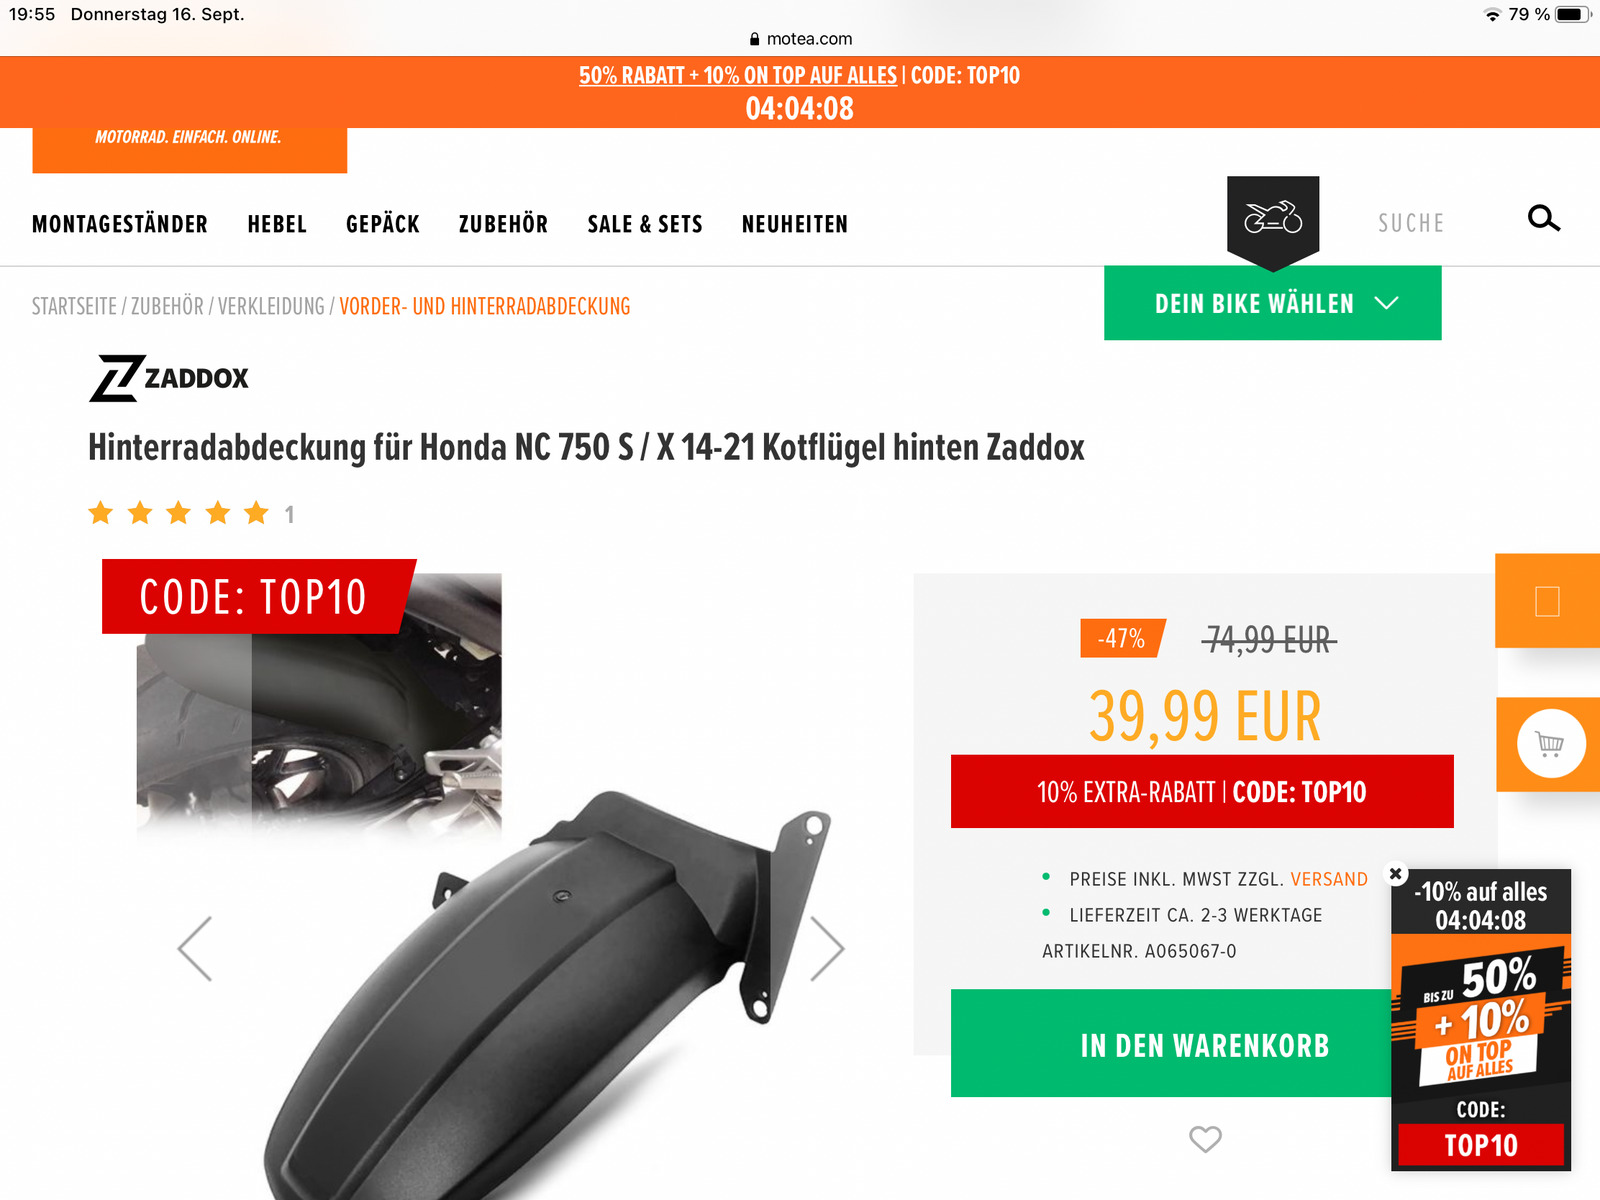The image size is (1600, 1200).
Task: Click the Zaddox brand logo
Action: (169, 378)
